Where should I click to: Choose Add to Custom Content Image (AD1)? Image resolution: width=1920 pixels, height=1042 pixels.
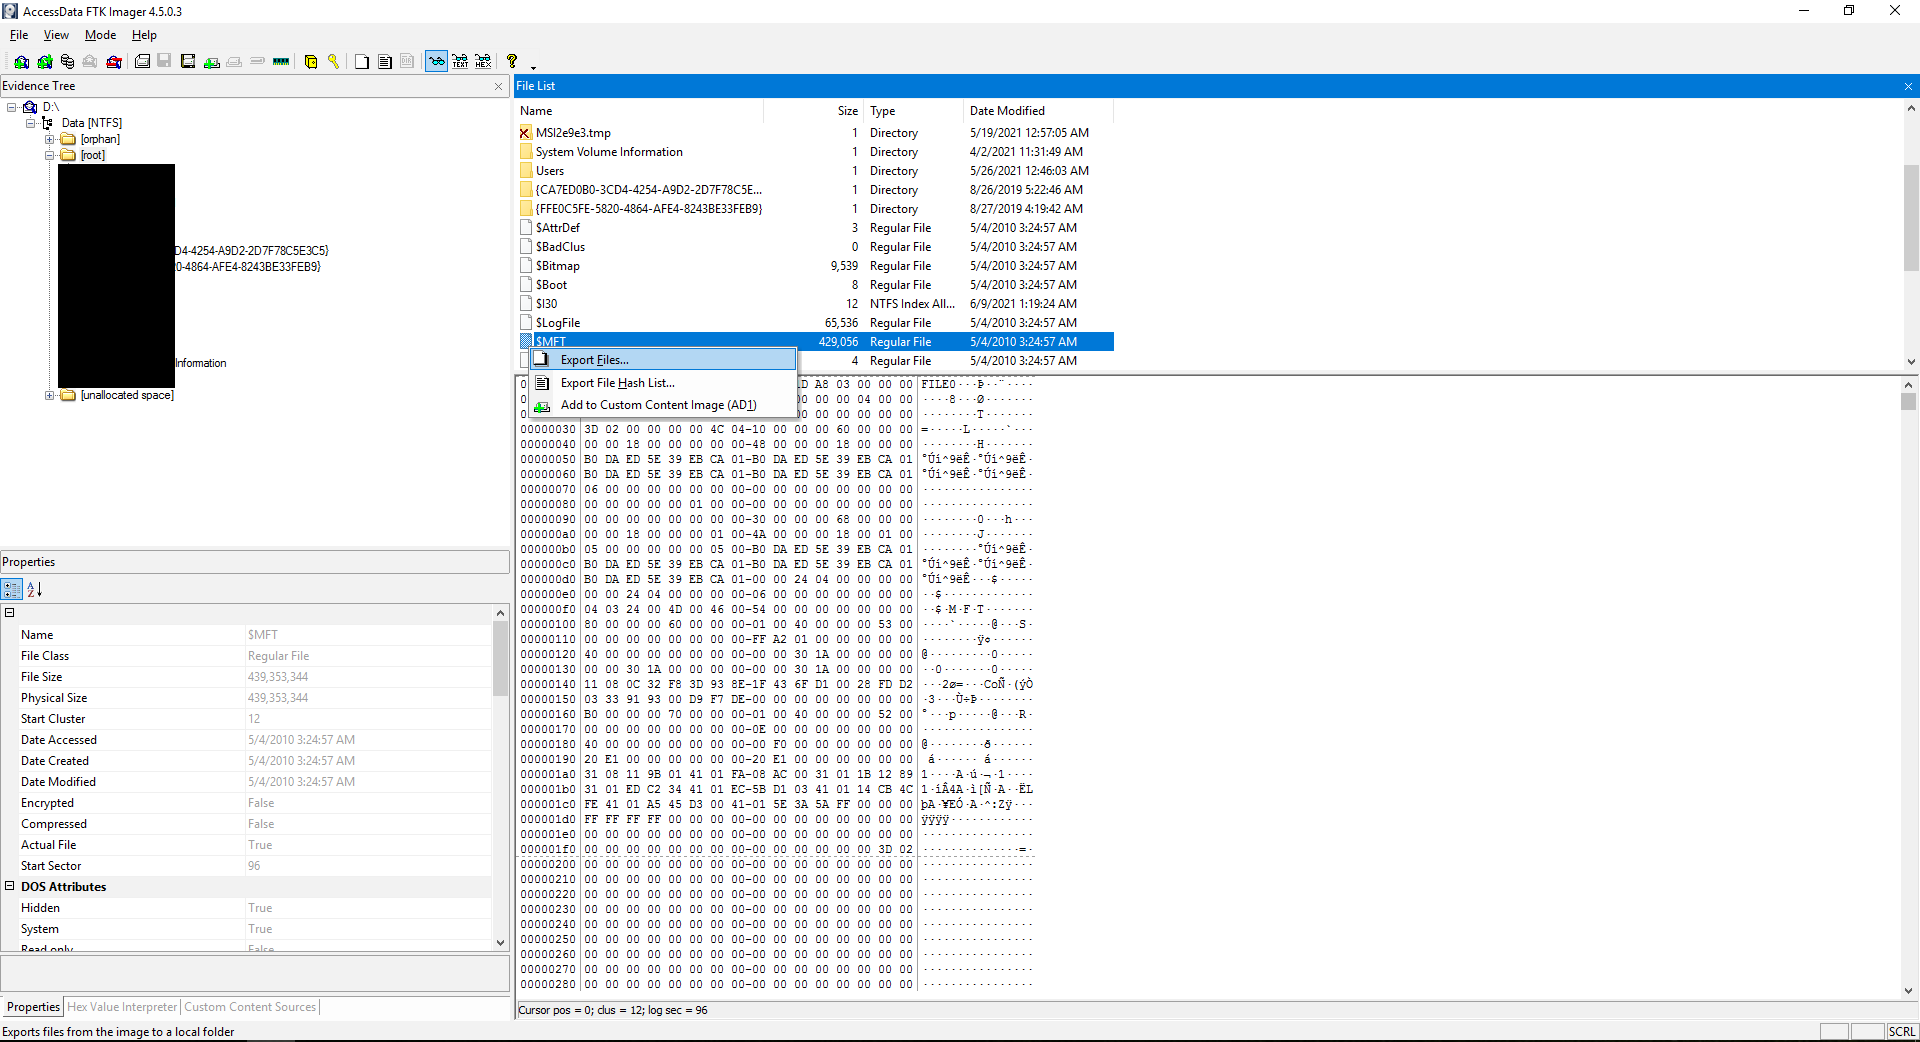[663, 405]
